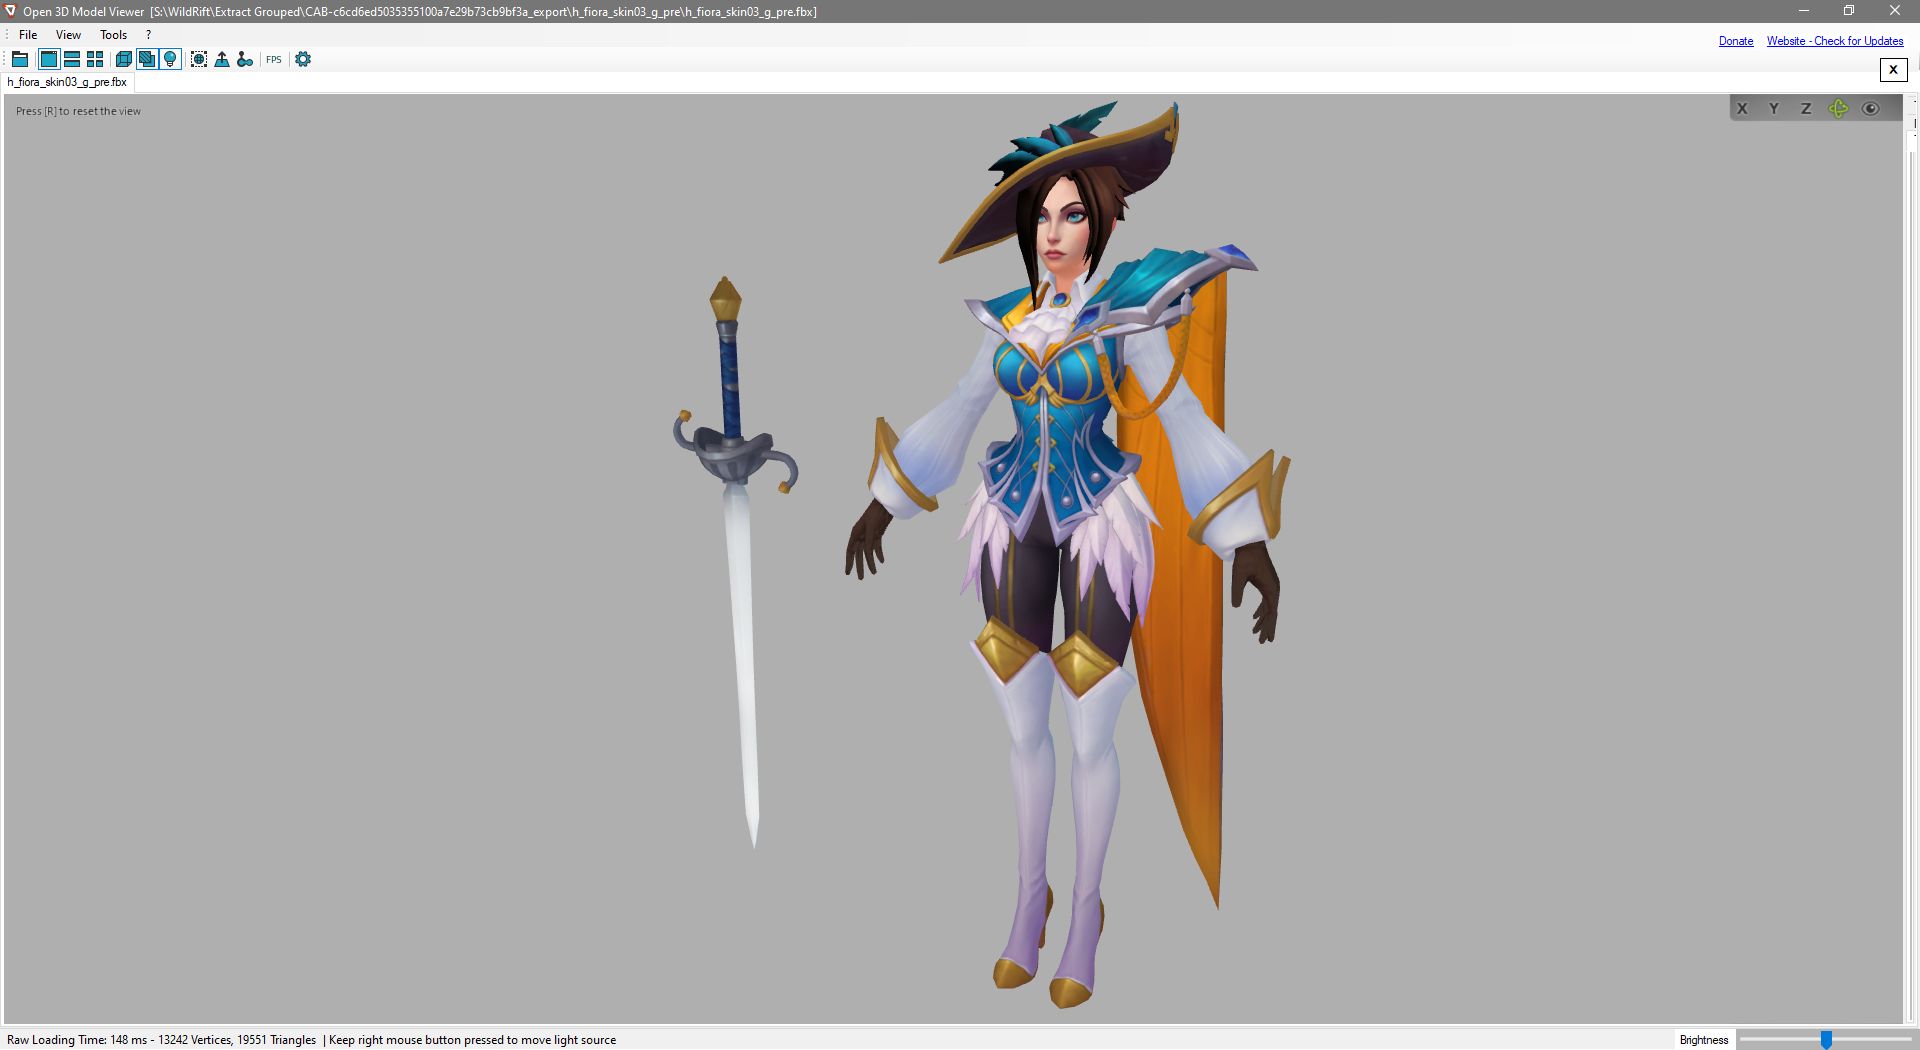
Task: Open a model file with the folder icon
Action: [20, 59]
